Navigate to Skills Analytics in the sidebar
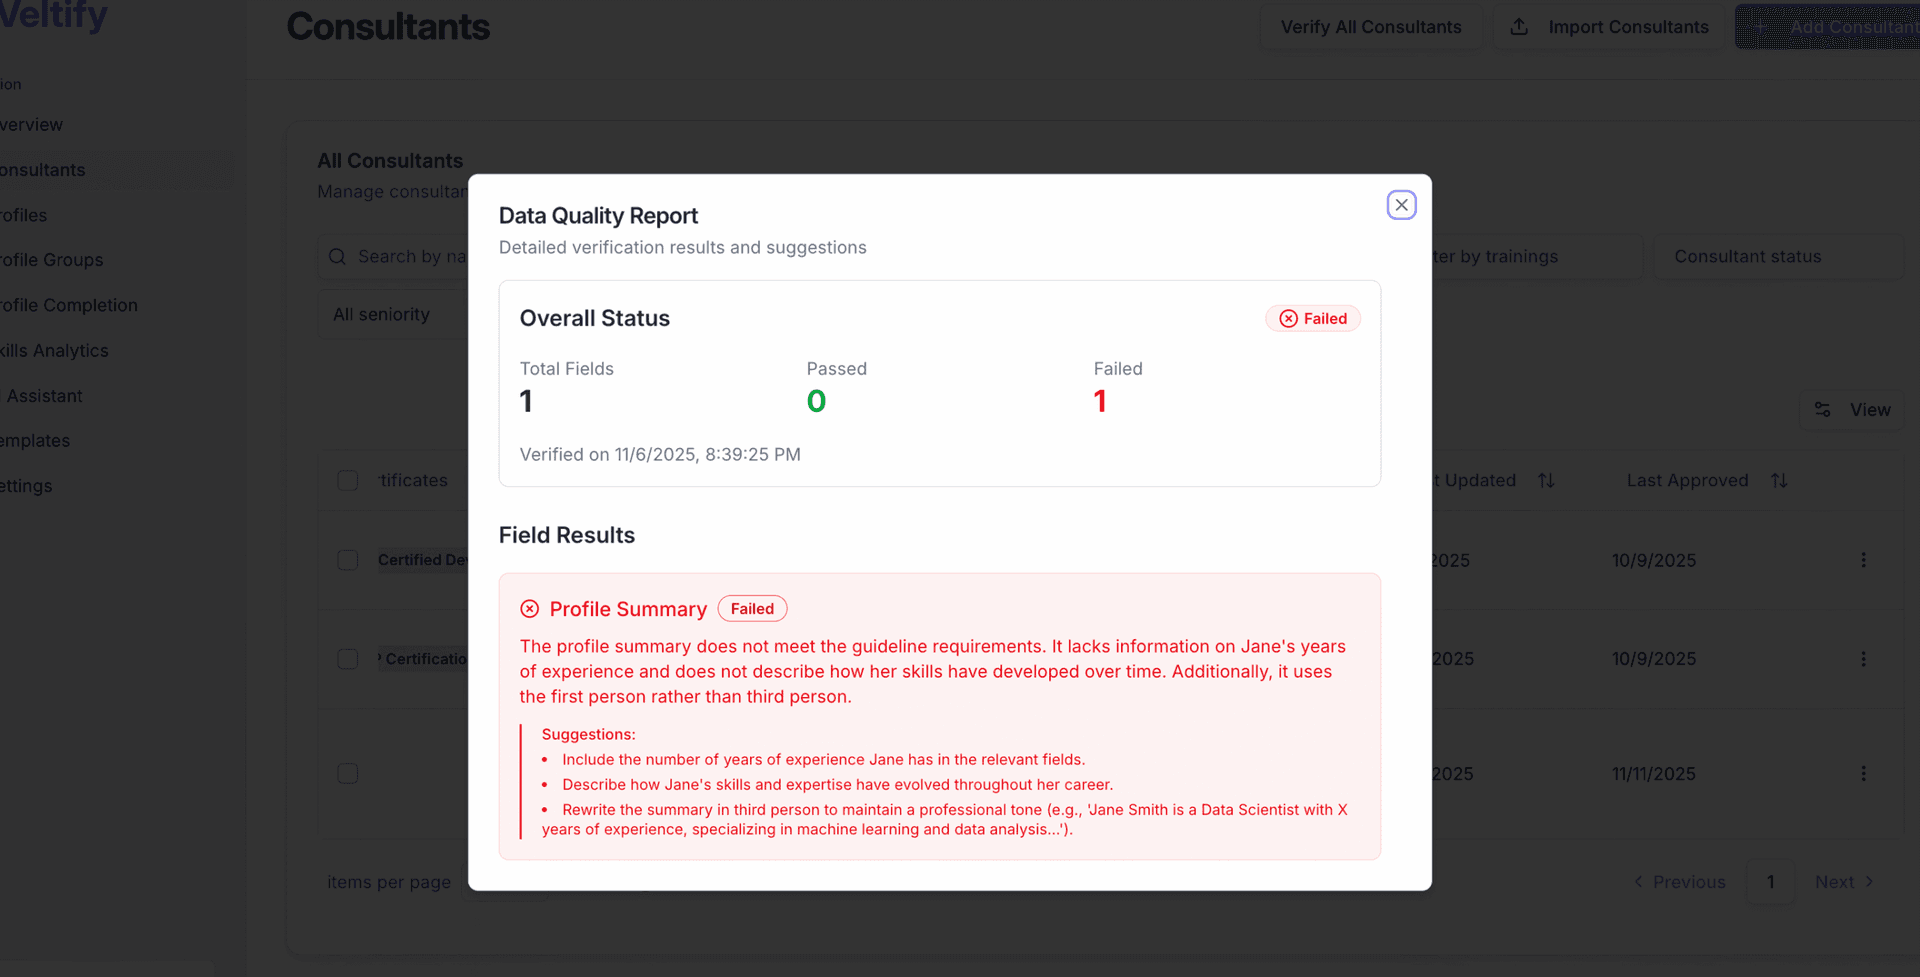This screenshot has height=977, width=1920. (x=54, y=350)
